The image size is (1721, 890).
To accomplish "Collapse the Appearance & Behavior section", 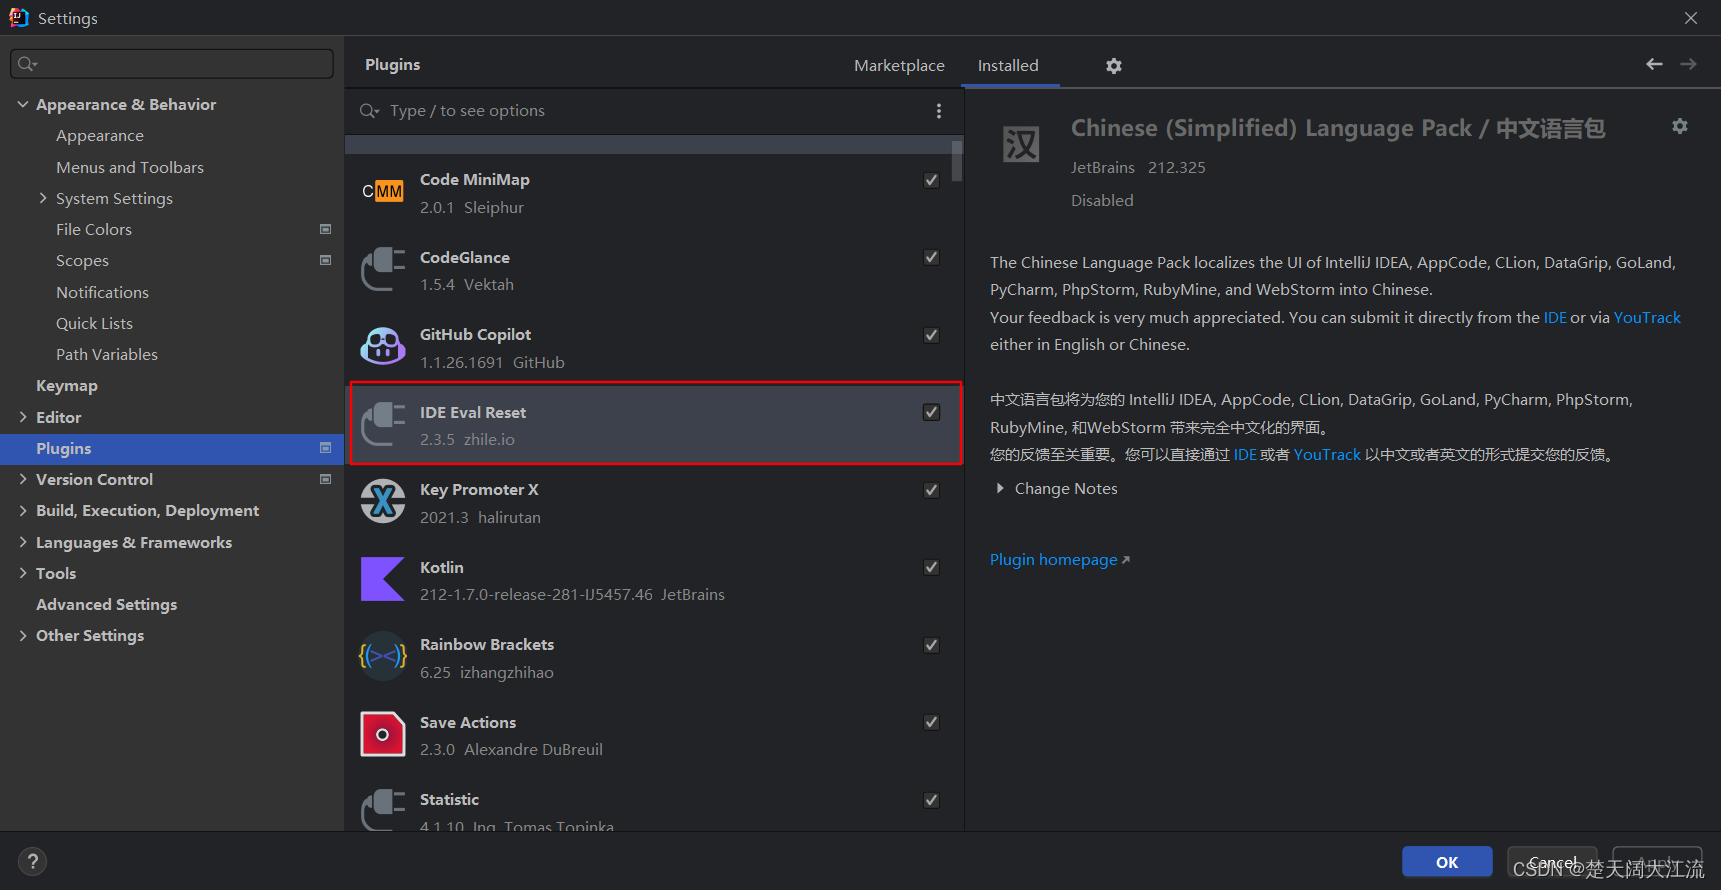I will point(22,104).
